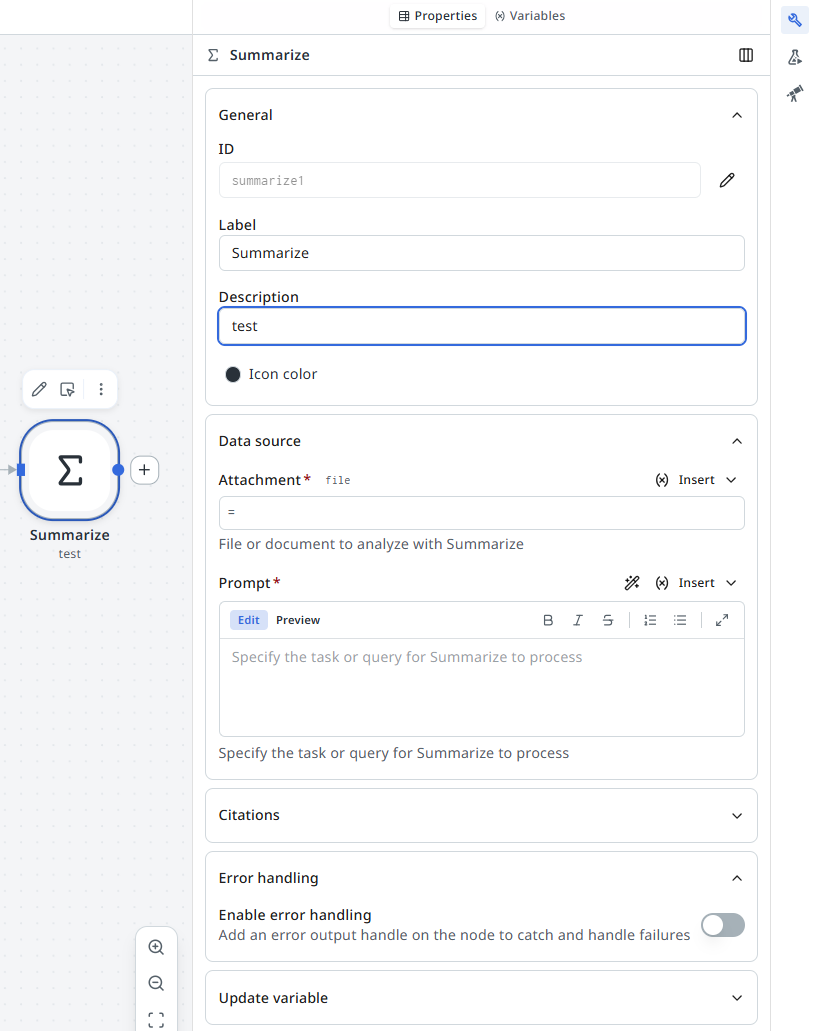Pick the Icon color swatch

pyautogui.click(x=233, y=374)
